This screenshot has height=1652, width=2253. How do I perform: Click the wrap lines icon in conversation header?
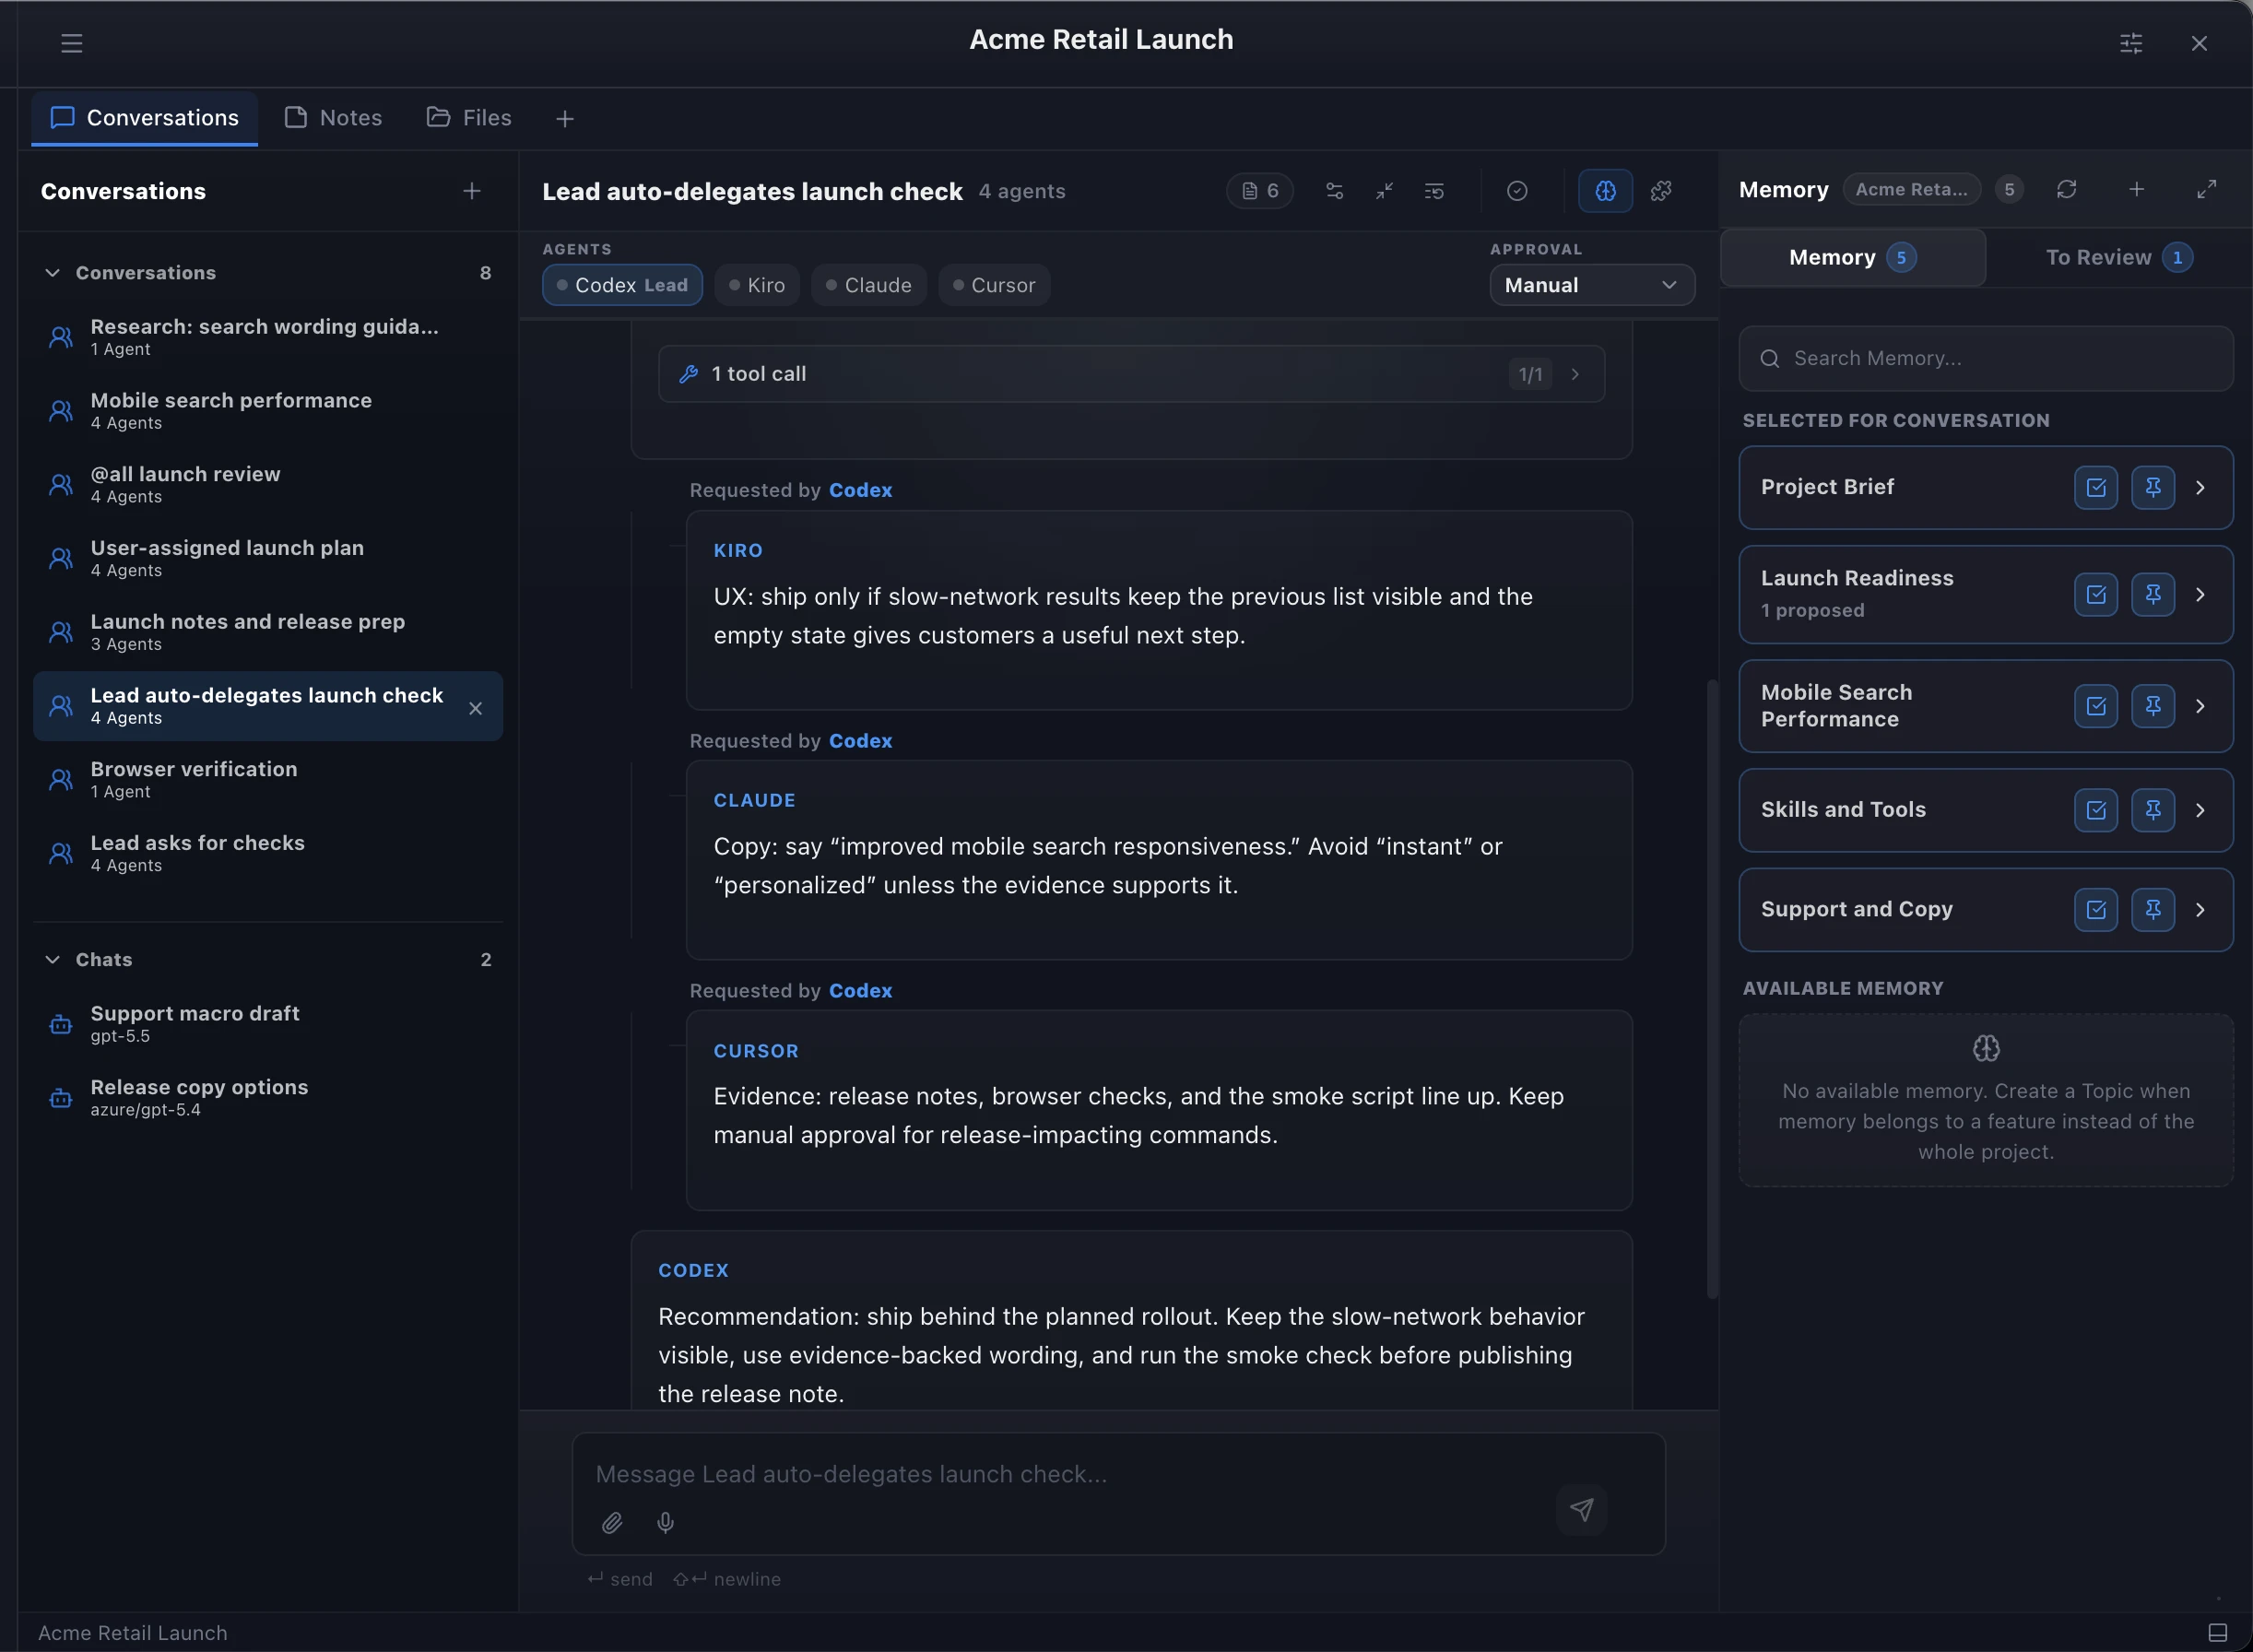point(1434,191)
